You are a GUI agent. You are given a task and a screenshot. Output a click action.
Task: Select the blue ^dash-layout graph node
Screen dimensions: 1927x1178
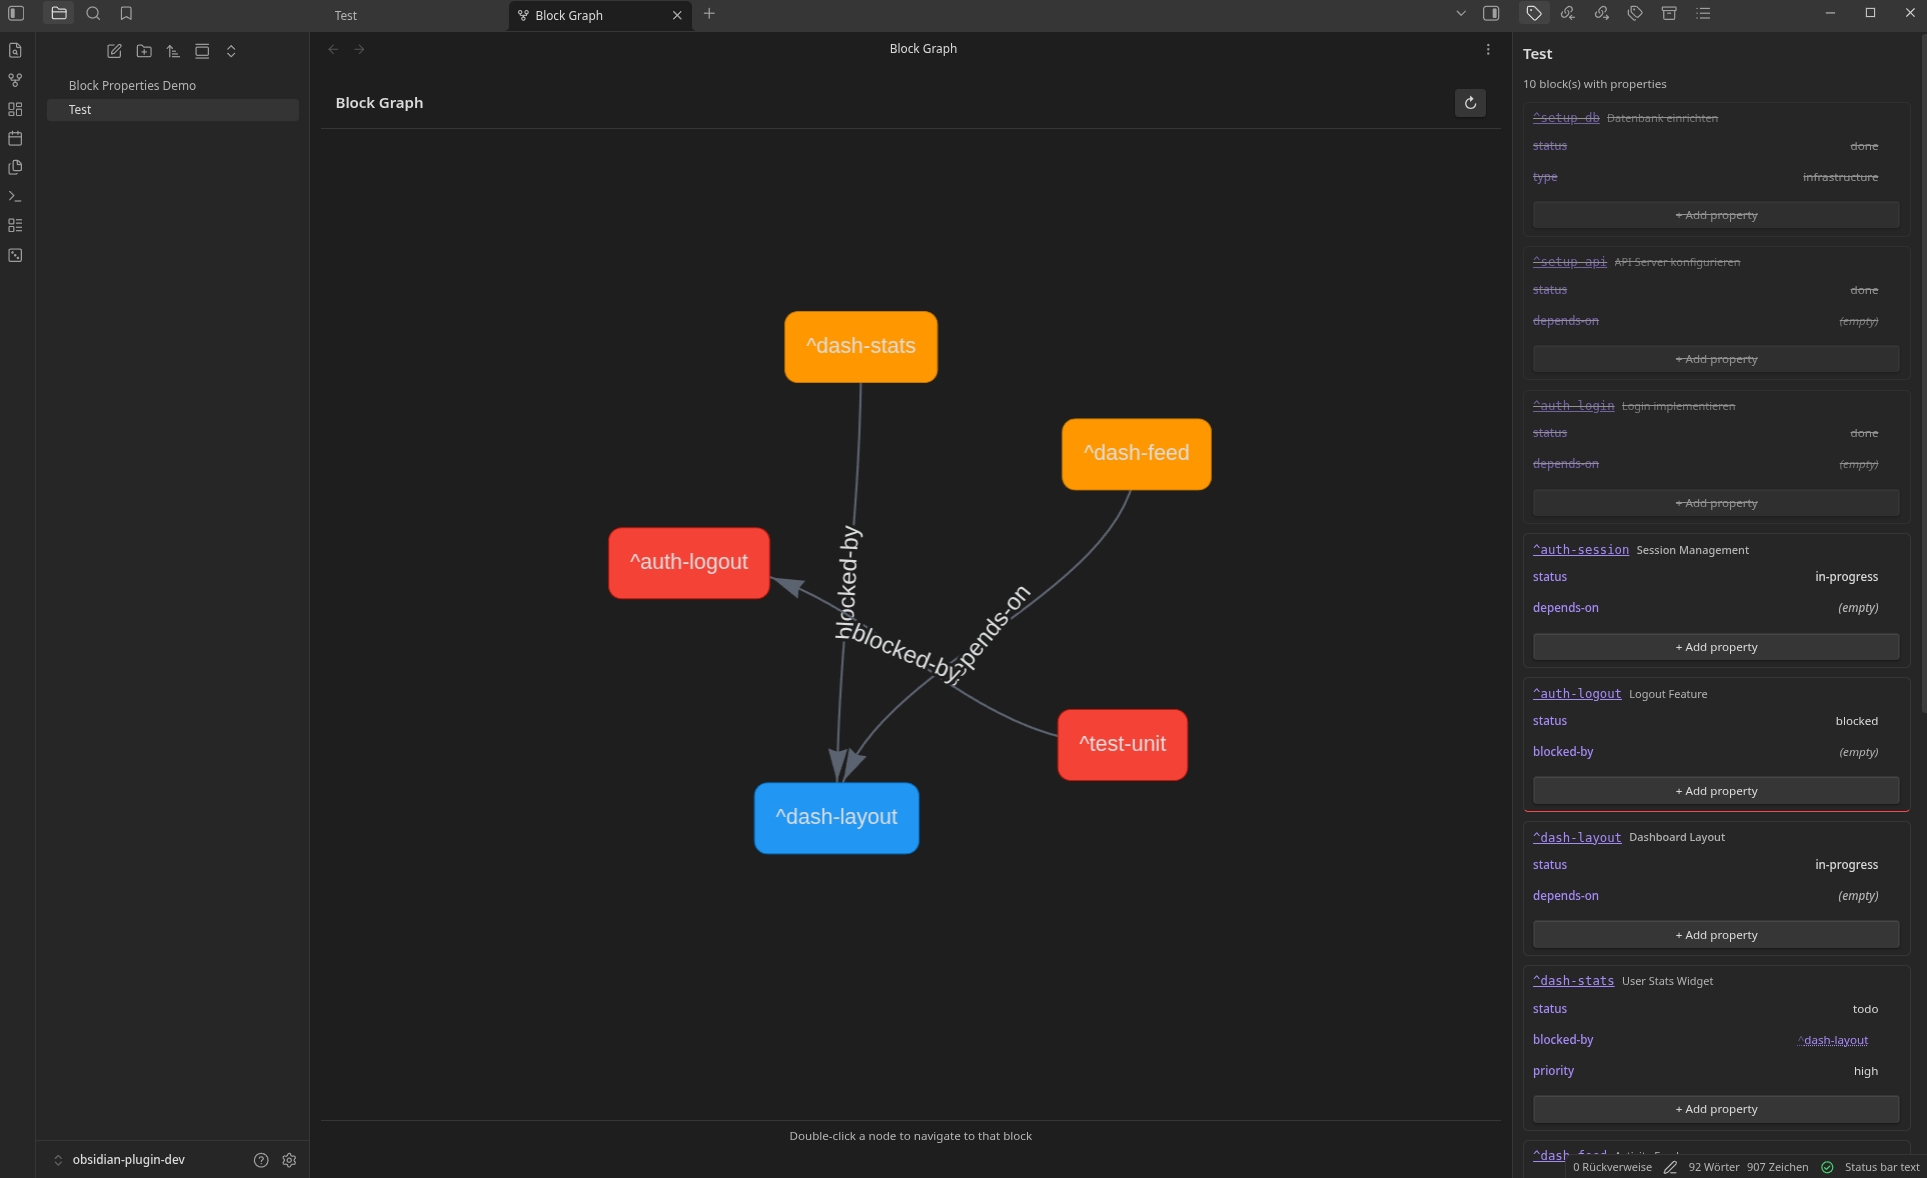coord(836,818)
